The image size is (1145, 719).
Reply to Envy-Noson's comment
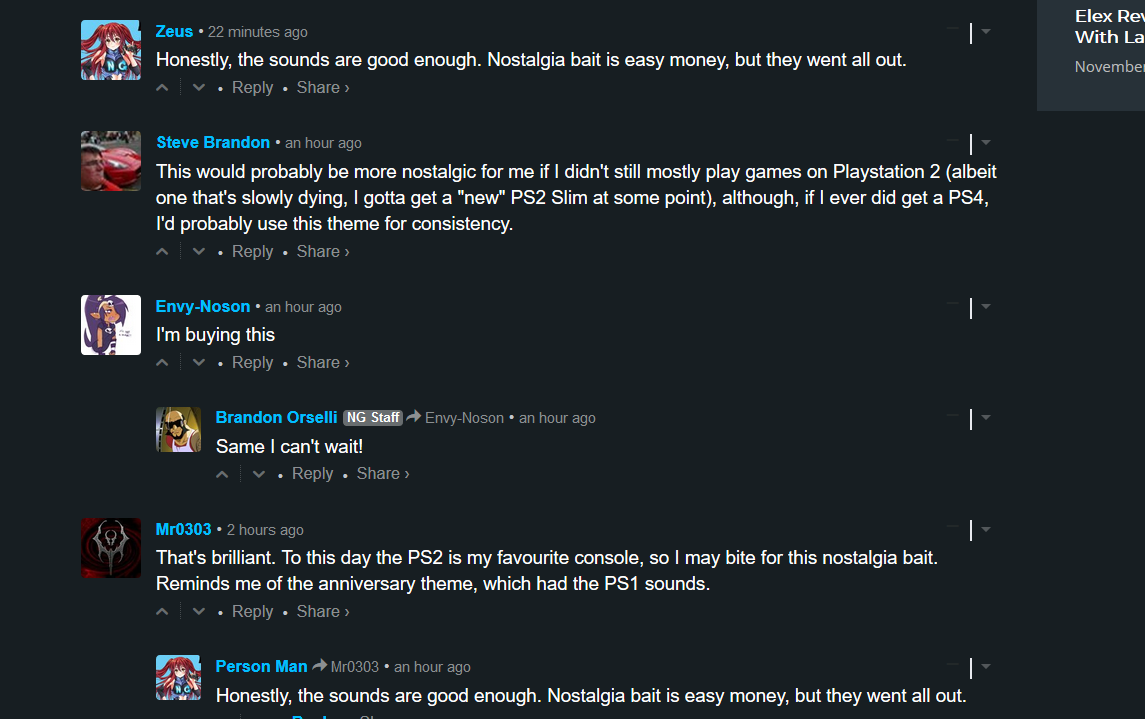click(252, 363)
